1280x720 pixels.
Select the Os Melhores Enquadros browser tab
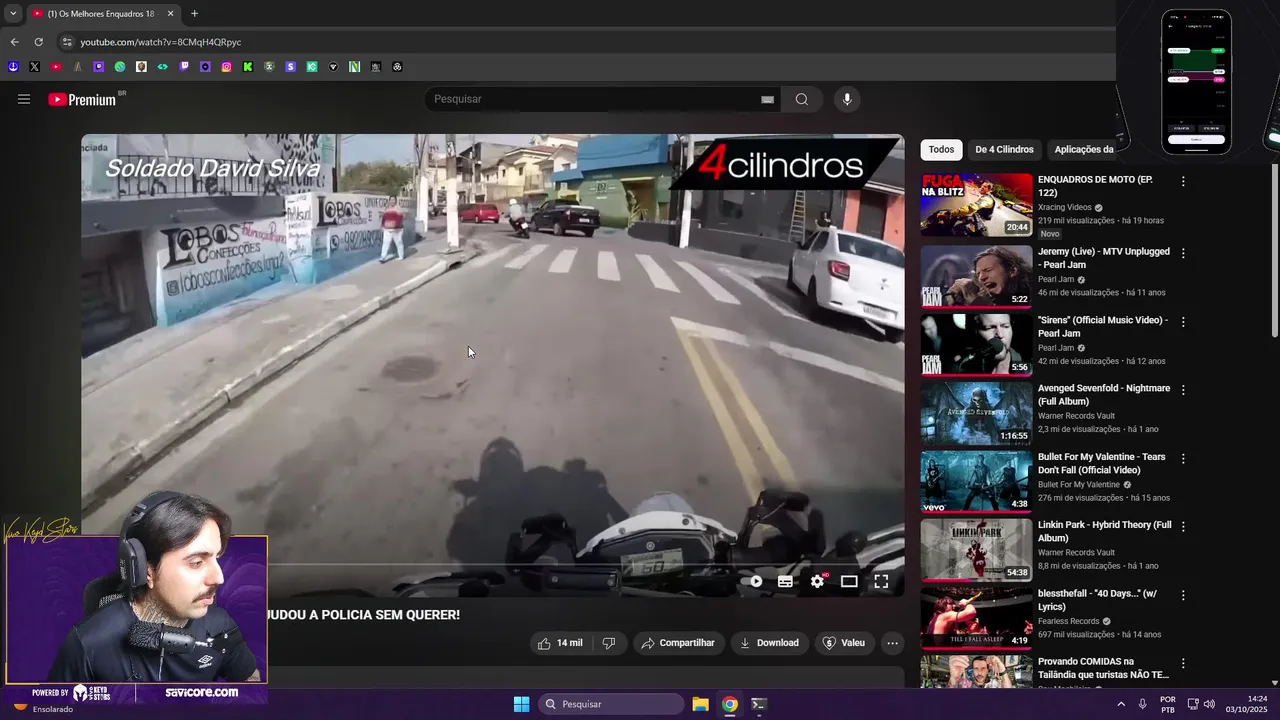click(x=102, y=14)
